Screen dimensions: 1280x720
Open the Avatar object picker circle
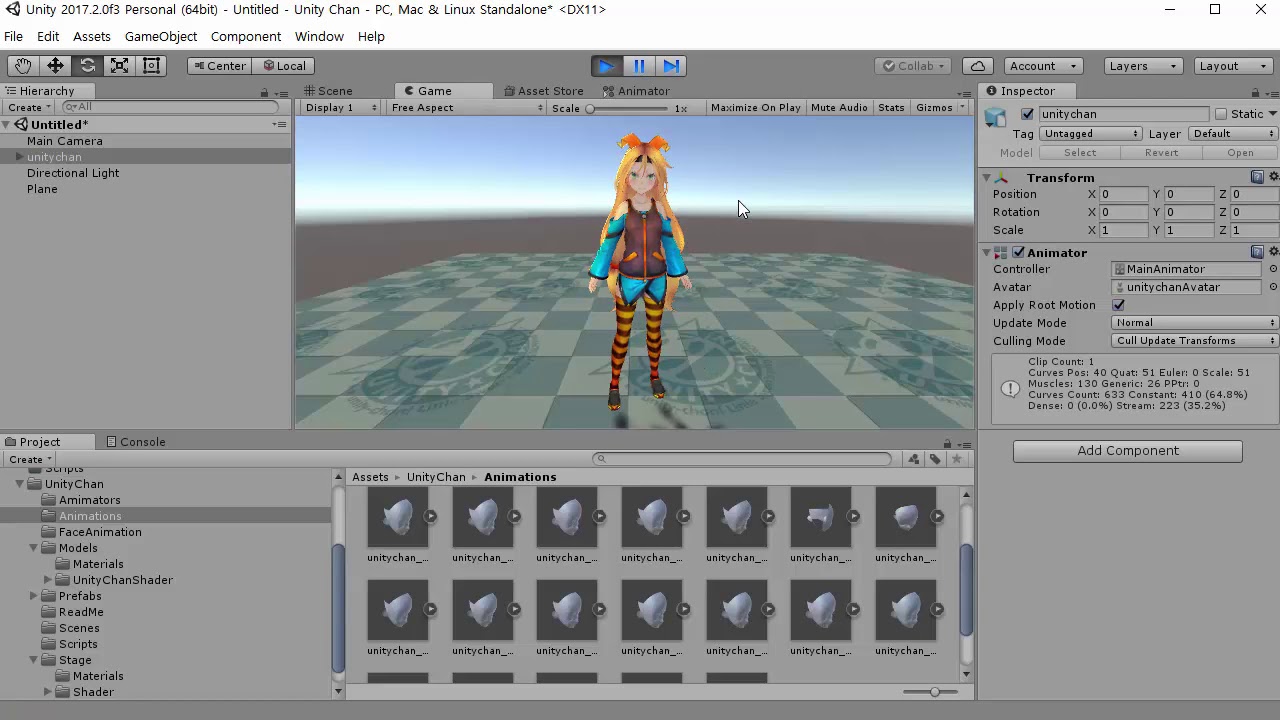1273,287
